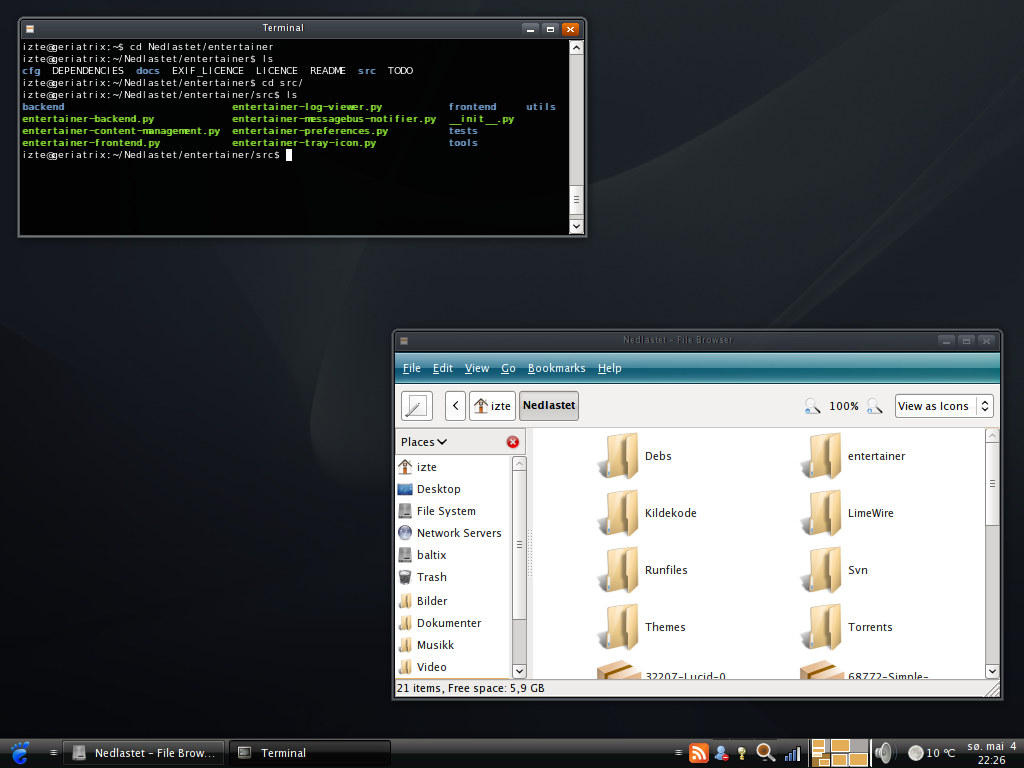This screenshot has height=768, width=1024.
Task: Click Places sidebar scrollbar up arrow
Action: tap(519, 464)
